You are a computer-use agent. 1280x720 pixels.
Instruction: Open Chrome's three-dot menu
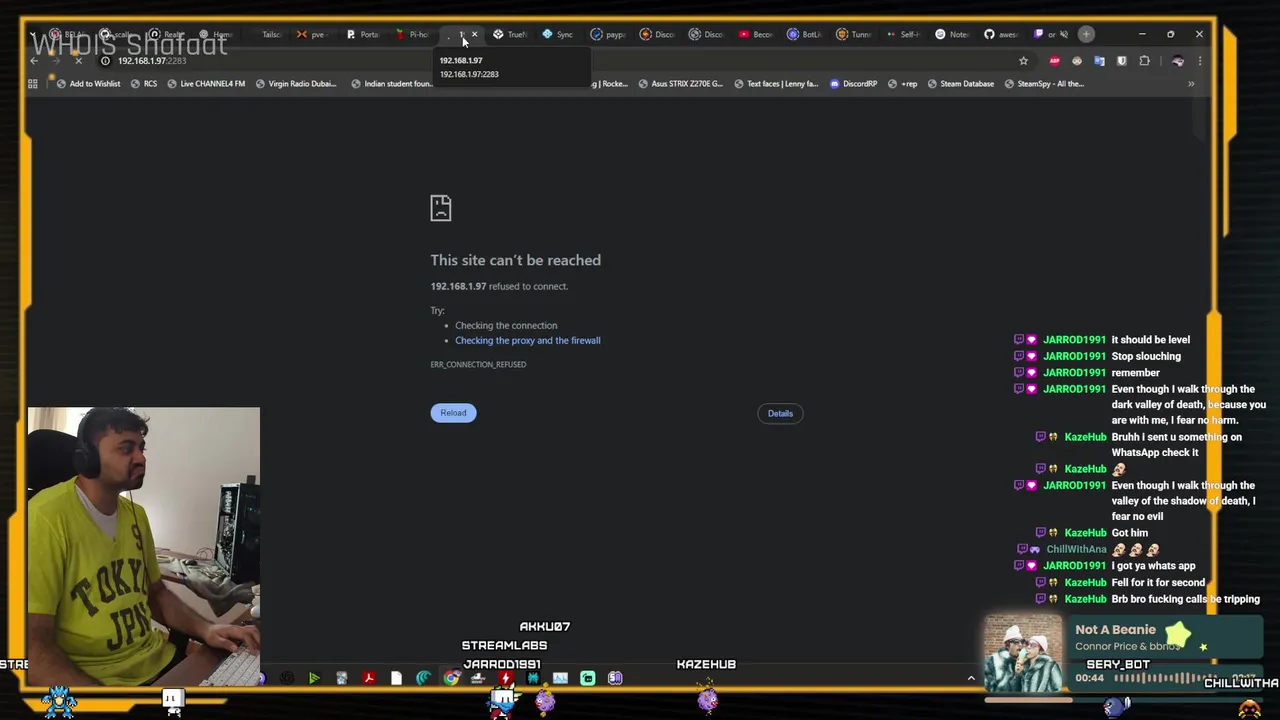[x=1200, y=61]
